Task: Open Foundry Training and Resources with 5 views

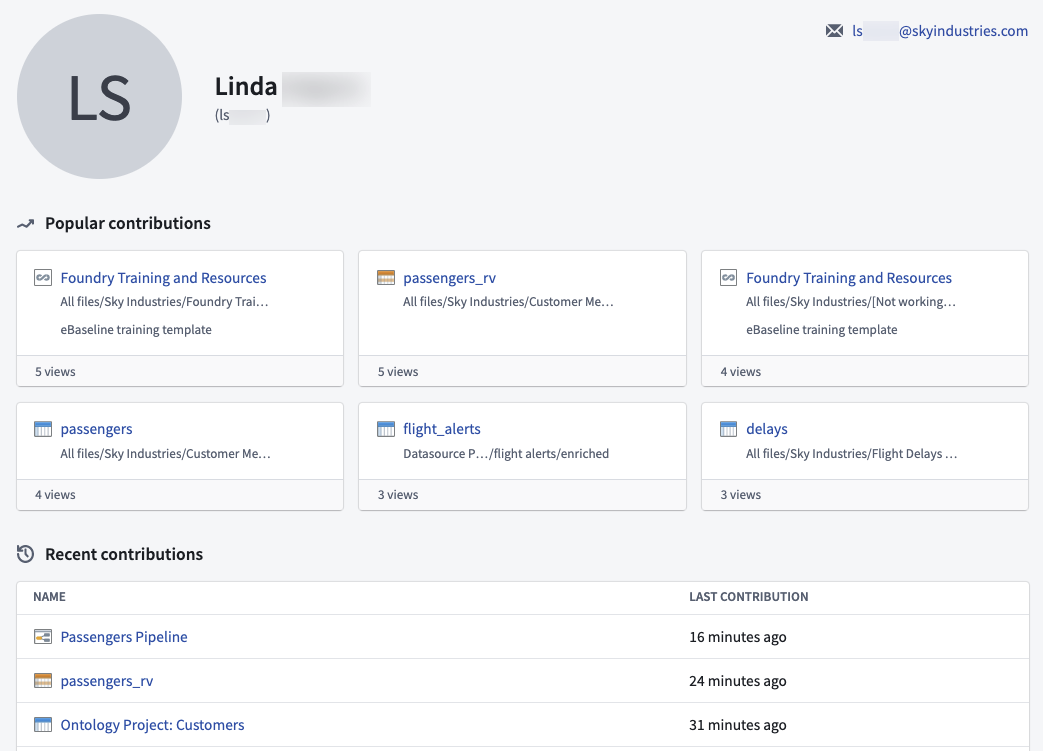Action: click(163, 277)
